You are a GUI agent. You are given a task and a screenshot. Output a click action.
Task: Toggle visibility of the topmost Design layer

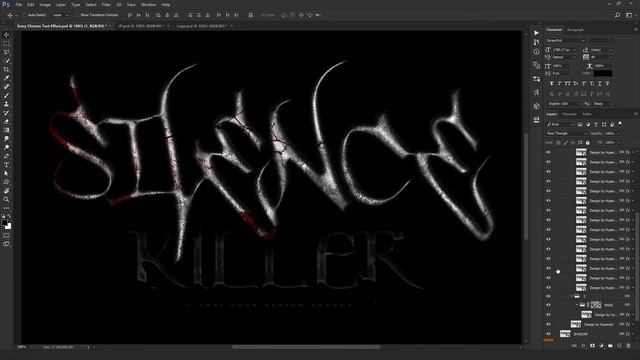tap(548, 152)
